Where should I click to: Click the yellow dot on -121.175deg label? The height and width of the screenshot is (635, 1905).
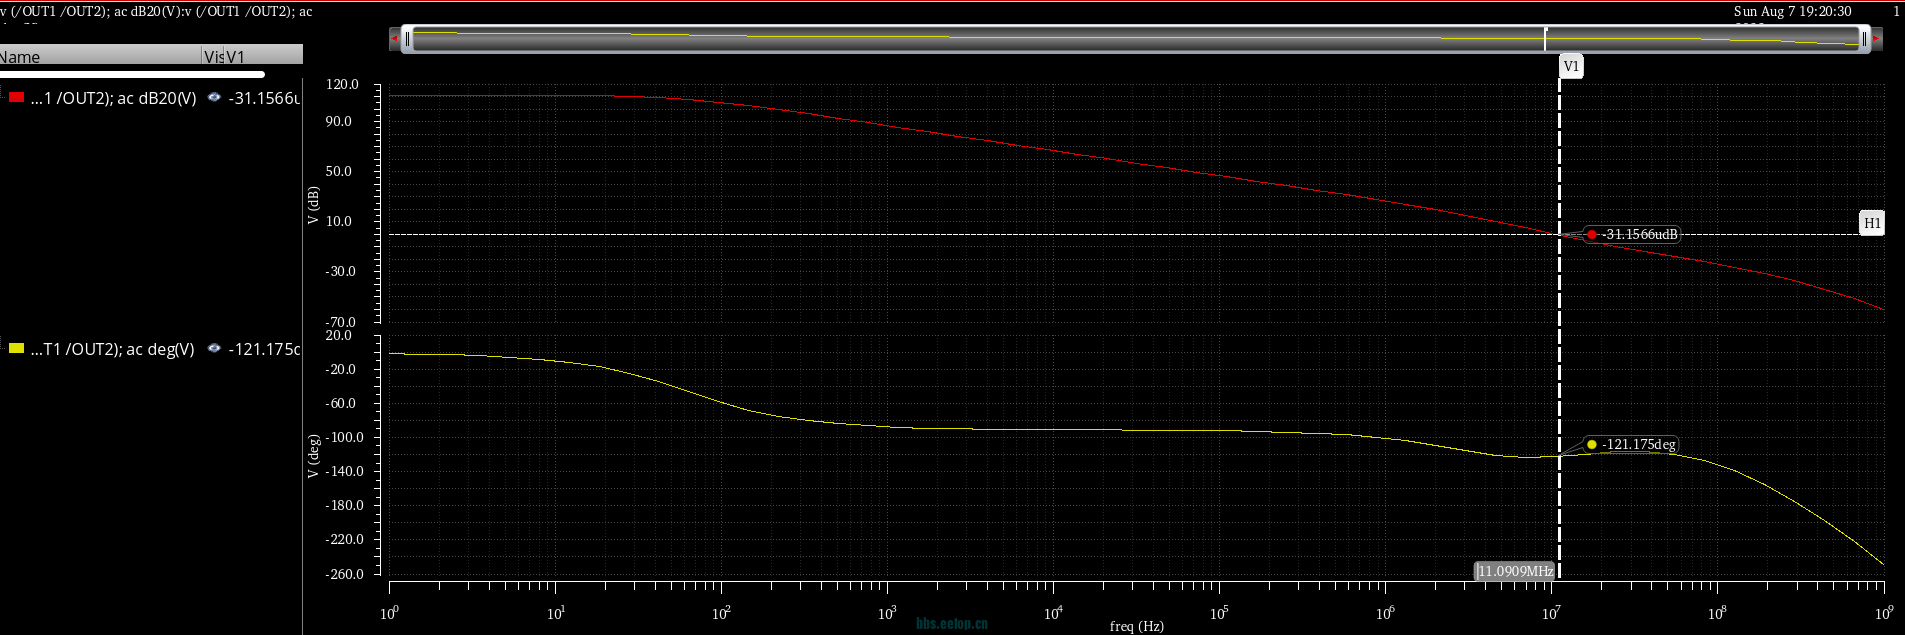click(1592, 445)
